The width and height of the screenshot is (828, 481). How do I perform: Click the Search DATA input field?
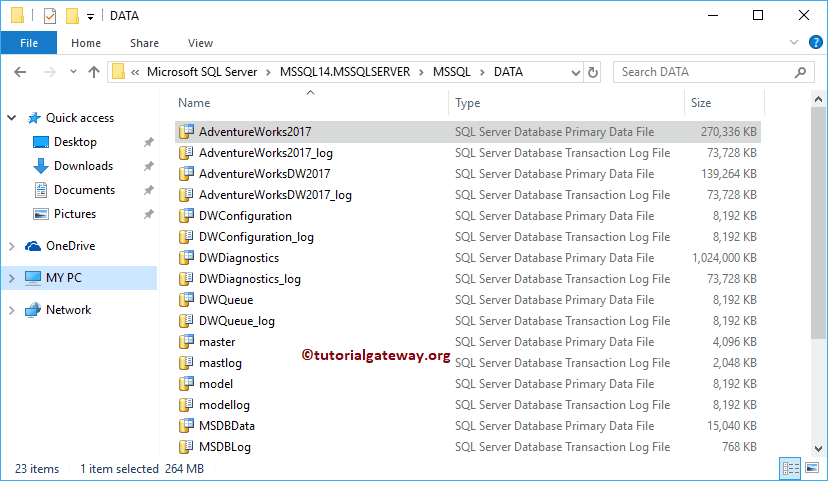click(705, 72)
